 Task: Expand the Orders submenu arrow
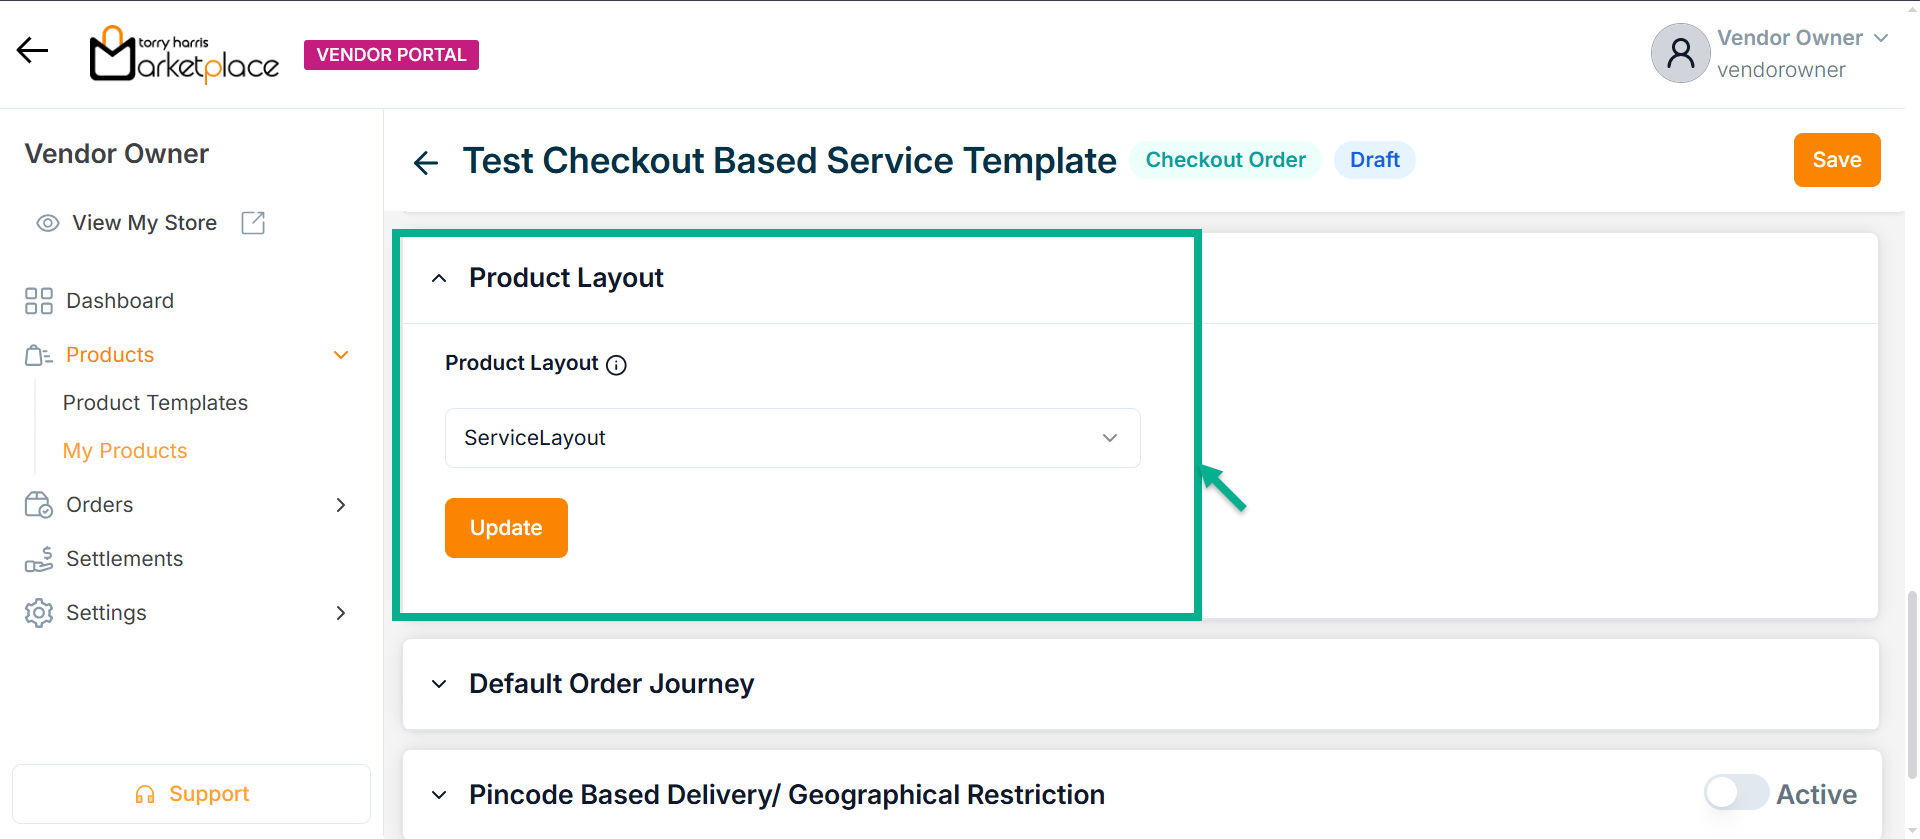(341, 505)
